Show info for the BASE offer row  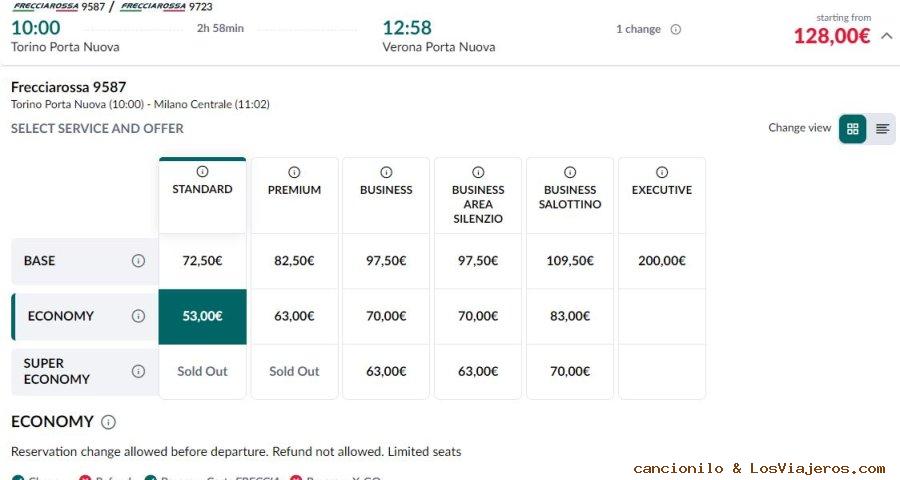click(138, 261)
